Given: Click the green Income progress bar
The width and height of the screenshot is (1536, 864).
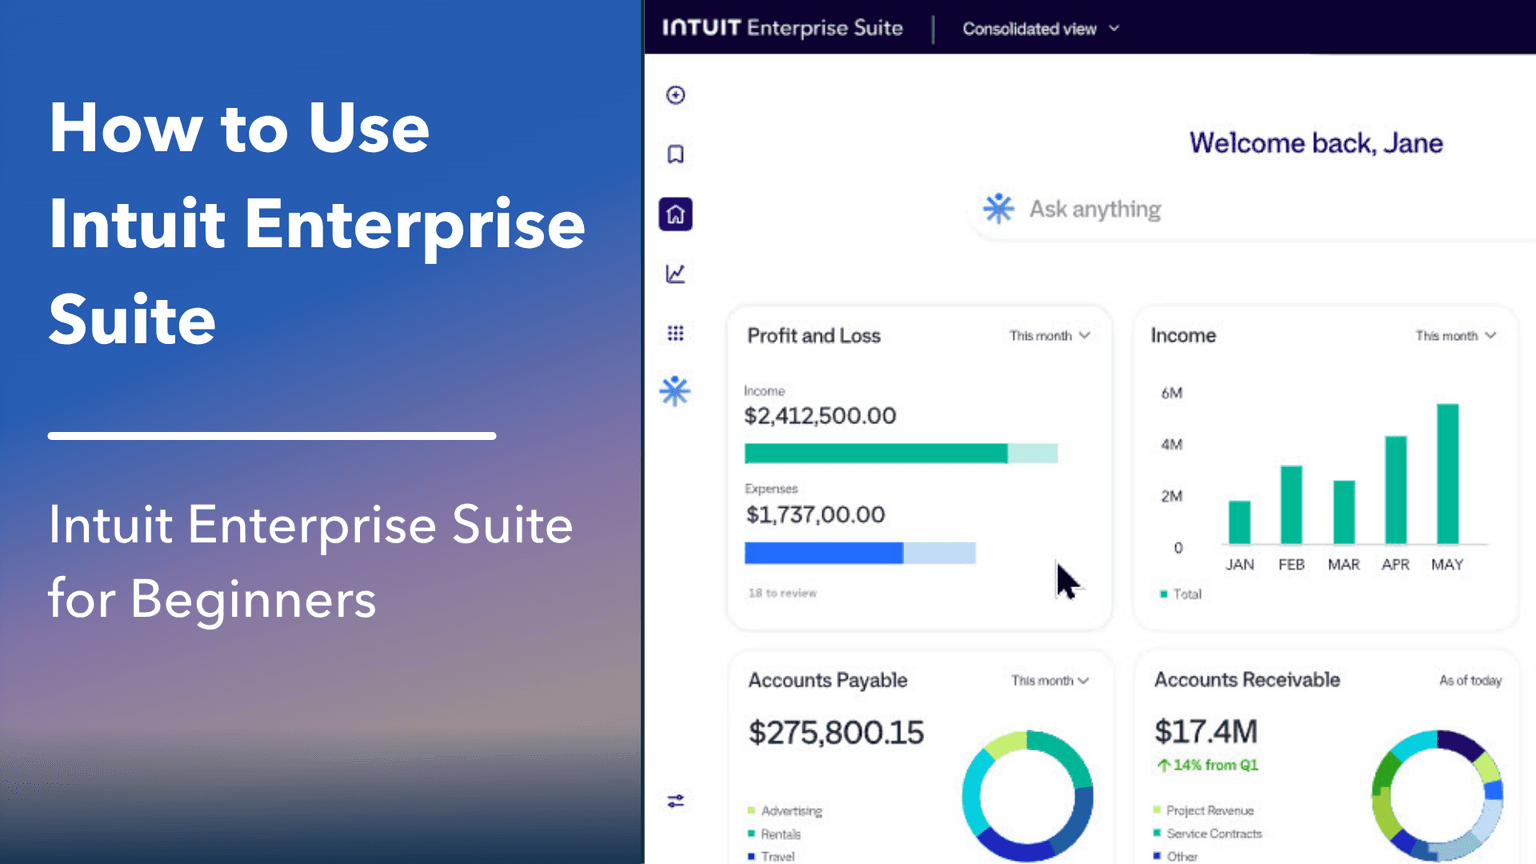Looking at the screenshot, I should tap(901, 453).
